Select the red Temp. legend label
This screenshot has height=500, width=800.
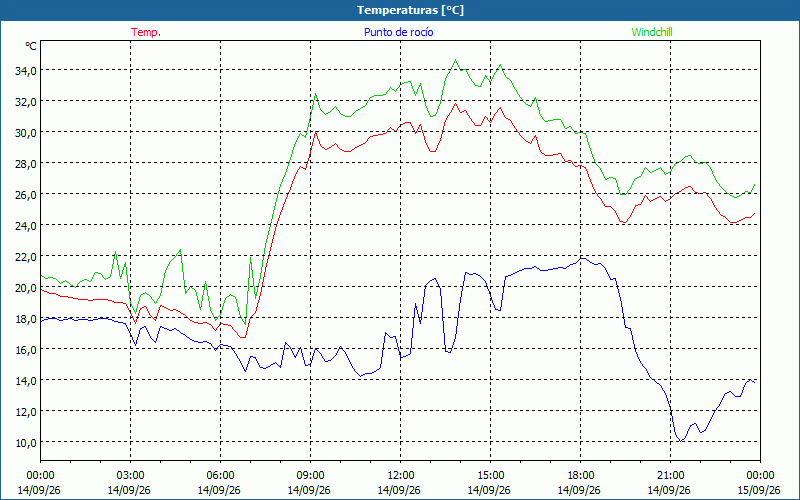tap(146, 32)
